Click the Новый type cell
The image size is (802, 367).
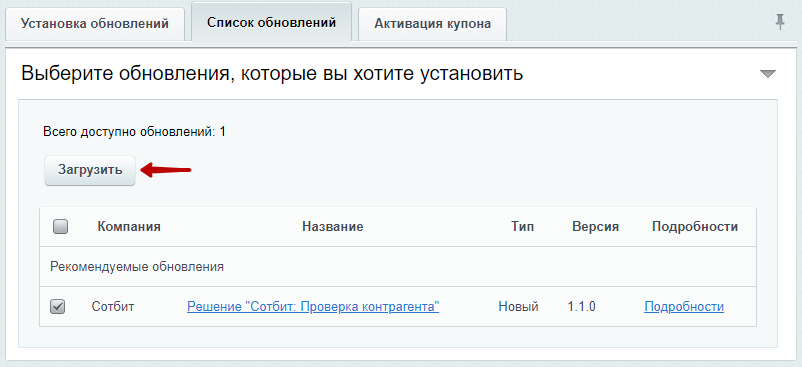click(519, 307)
